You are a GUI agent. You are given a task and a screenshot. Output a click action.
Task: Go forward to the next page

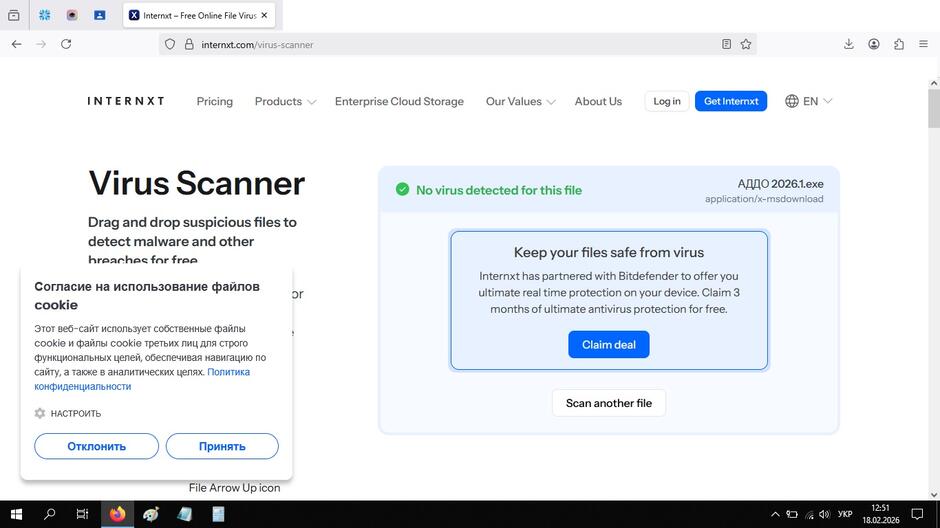[x=41, y=44]
